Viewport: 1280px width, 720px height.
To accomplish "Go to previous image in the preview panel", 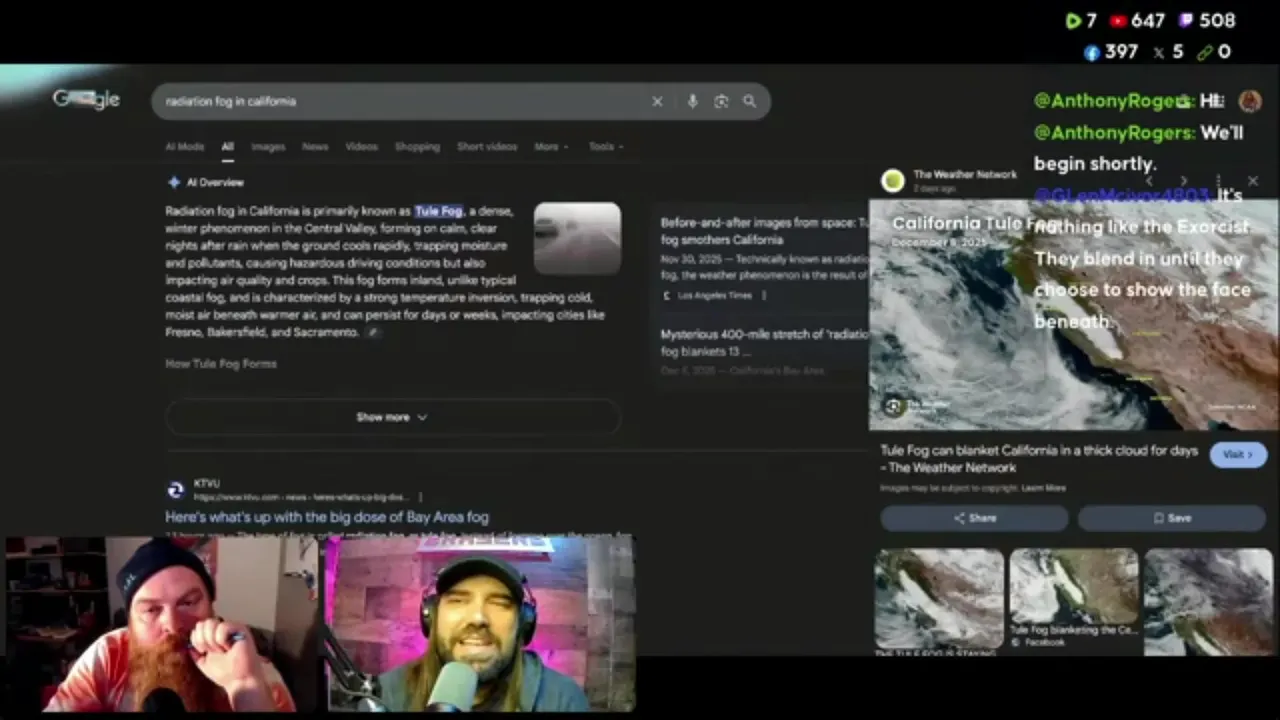I will click(1150, 181).
